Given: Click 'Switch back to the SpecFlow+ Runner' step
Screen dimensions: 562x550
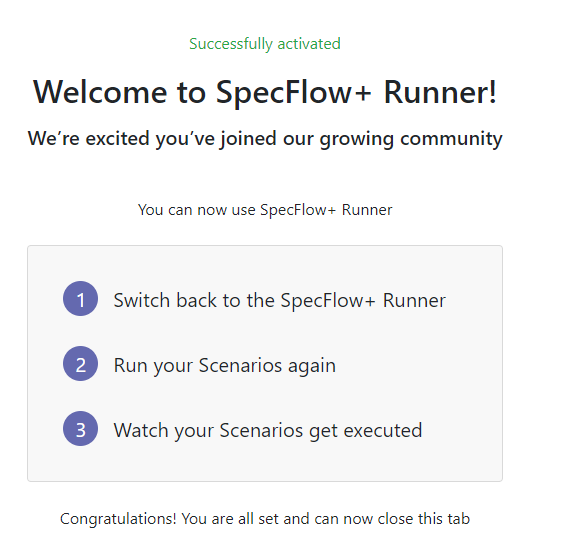Looking at the screenshot, I should point(280,300).
